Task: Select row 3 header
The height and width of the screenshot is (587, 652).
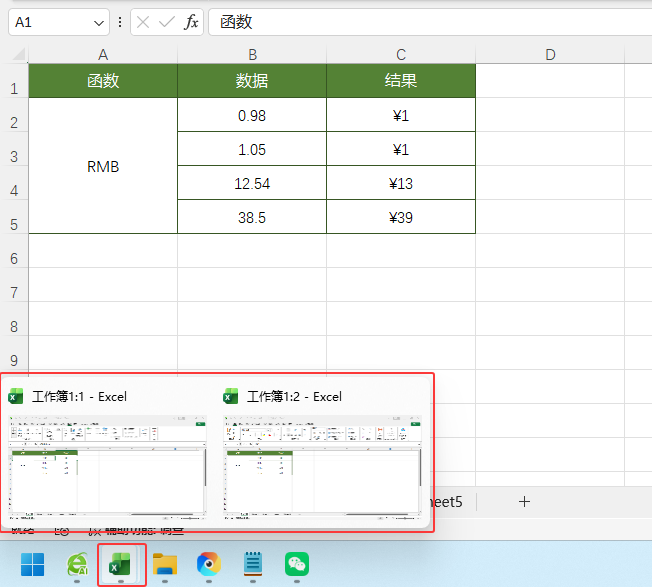Action: [14, 149]
